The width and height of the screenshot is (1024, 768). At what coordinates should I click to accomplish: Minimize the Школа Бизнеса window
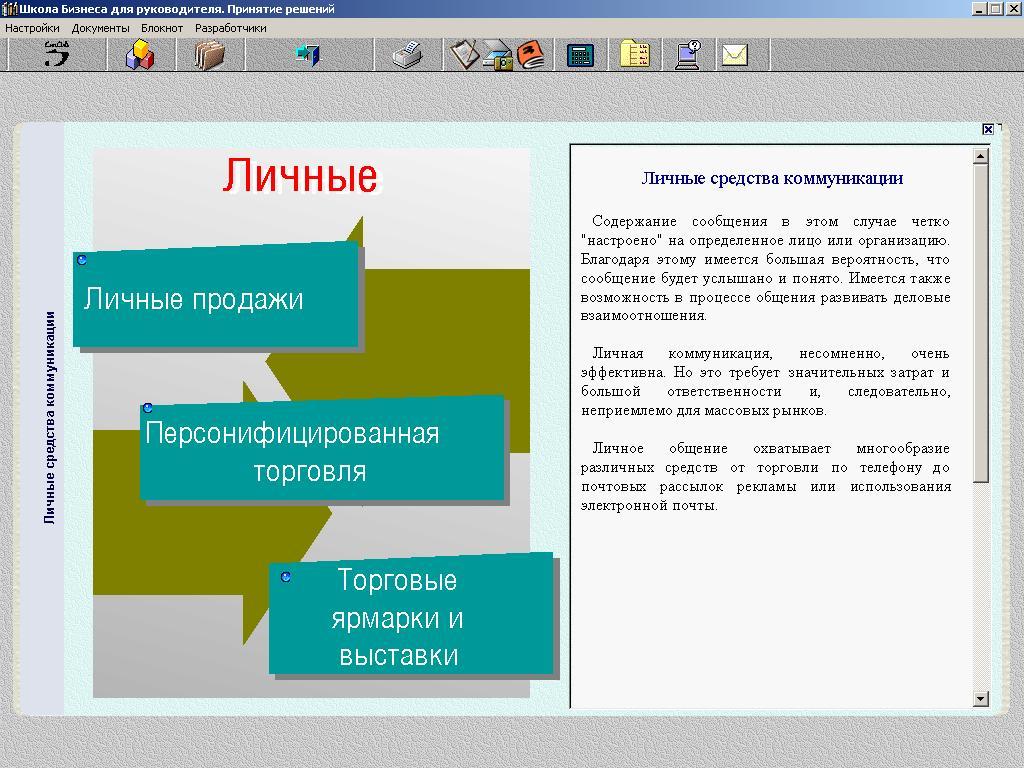tap(979, 8)
